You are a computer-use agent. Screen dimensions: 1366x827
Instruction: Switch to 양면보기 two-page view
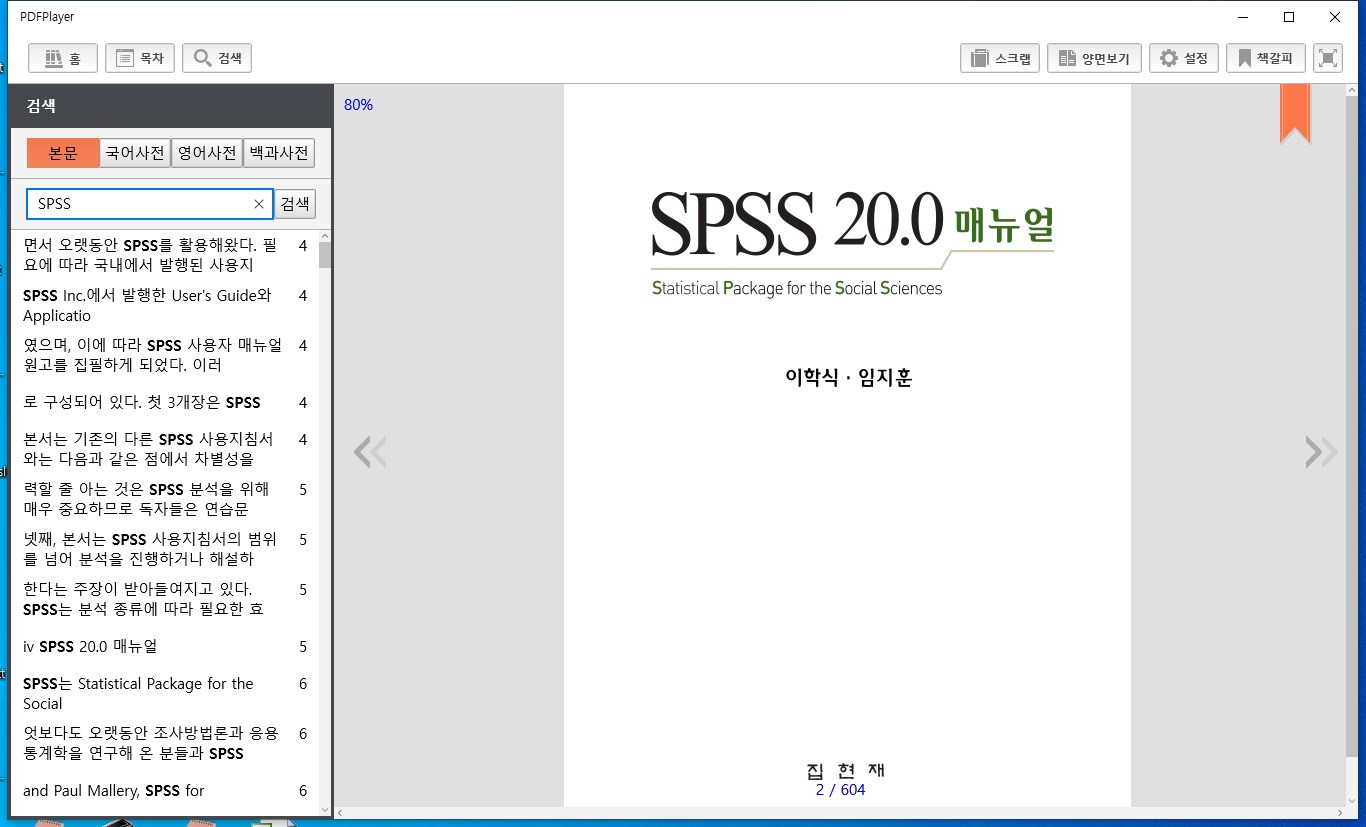pyautogui.click(x=1094, y=58)
